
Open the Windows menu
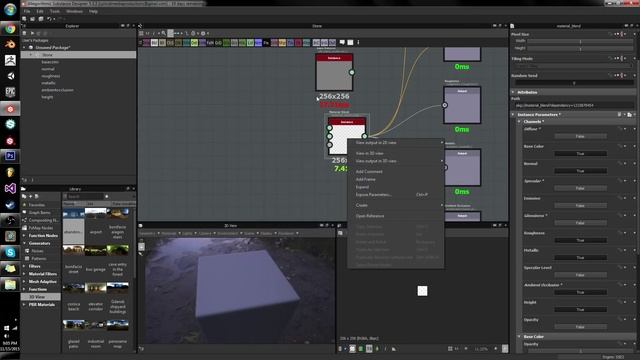pos(74,11)
